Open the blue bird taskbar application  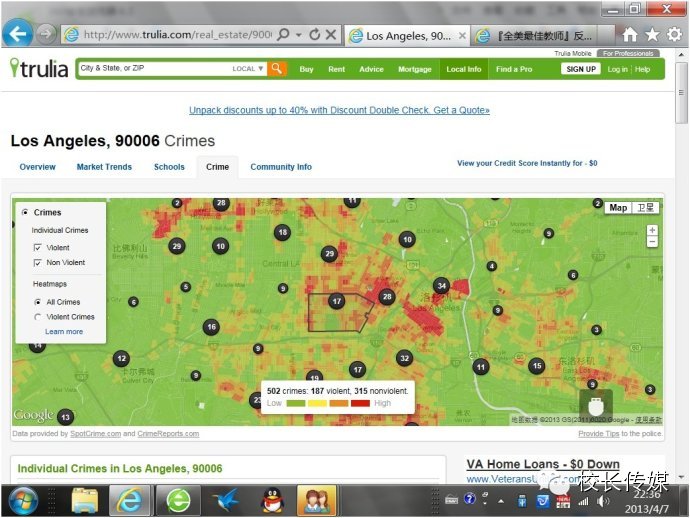pyautogui.click(x=225, y=500)
